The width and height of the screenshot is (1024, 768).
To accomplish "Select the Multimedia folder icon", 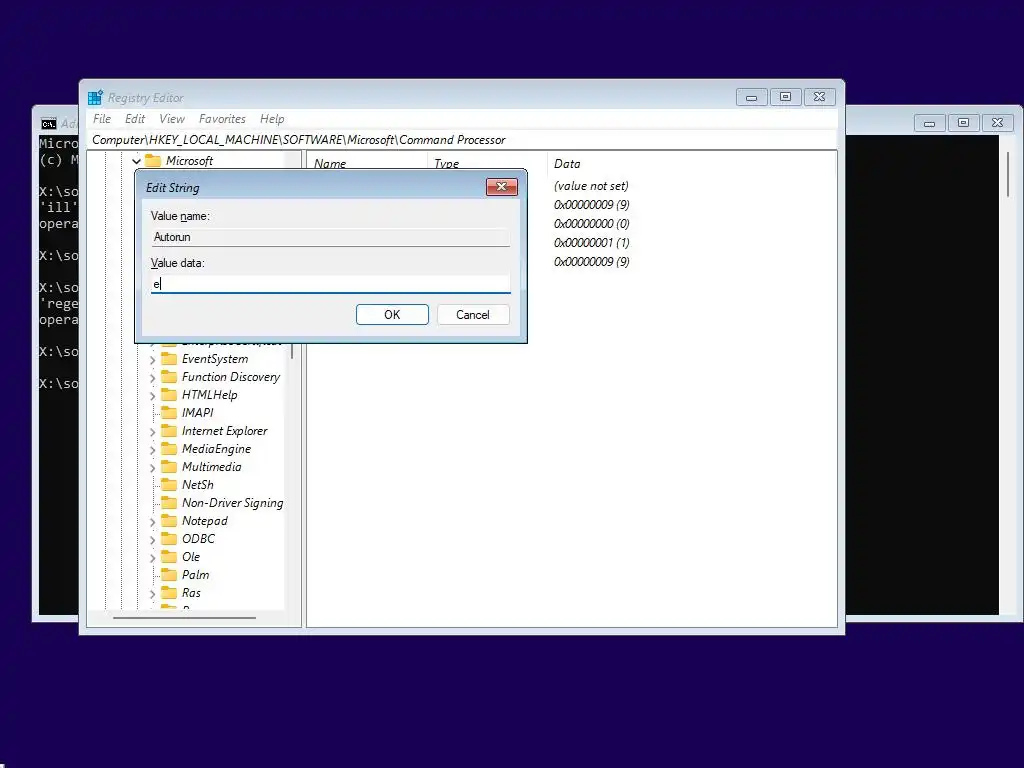I will [169, 466].
